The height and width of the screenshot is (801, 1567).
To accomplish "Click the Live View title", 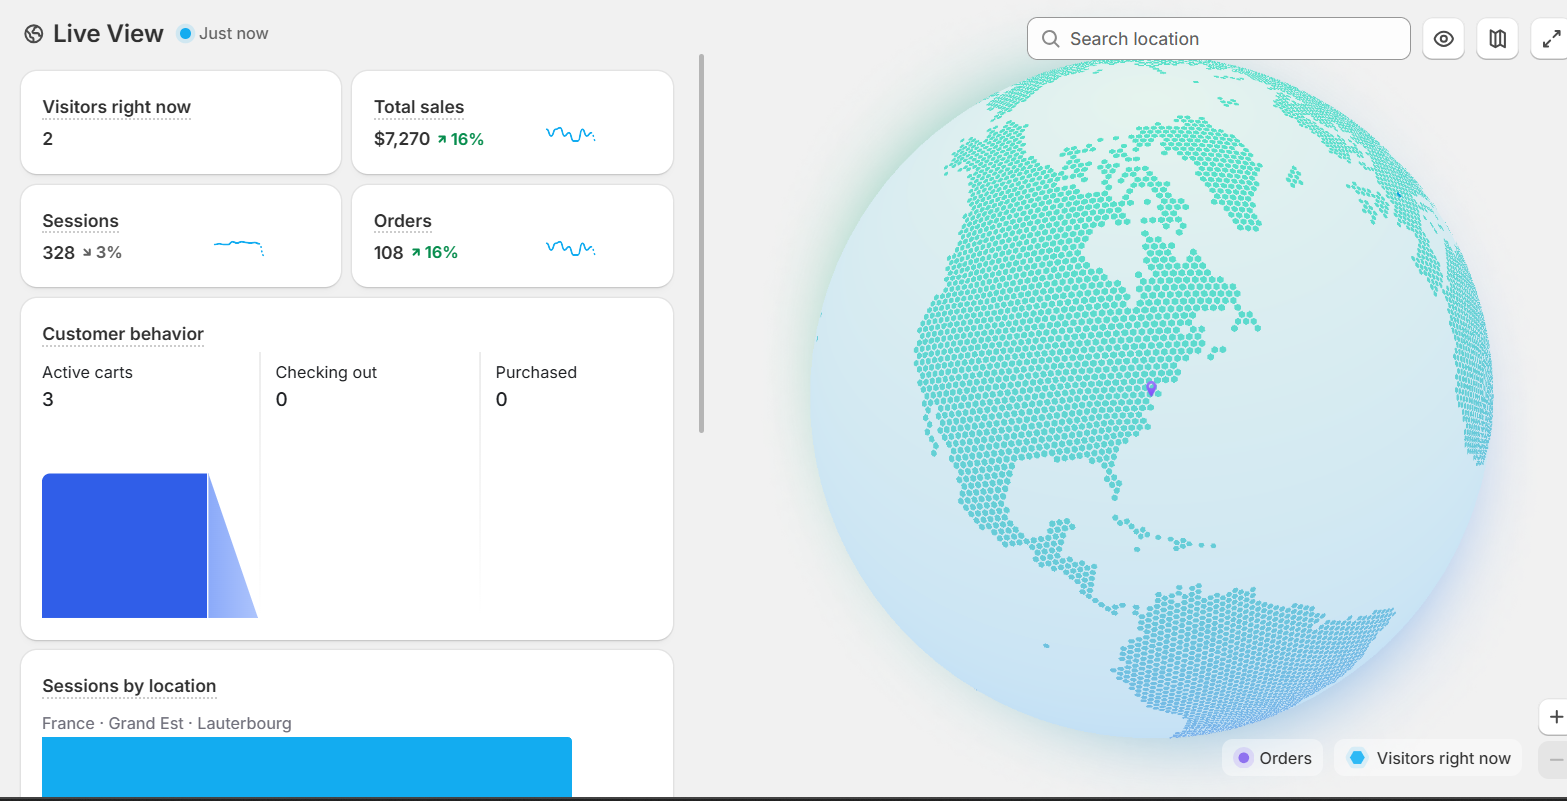I will click(108, 33).
